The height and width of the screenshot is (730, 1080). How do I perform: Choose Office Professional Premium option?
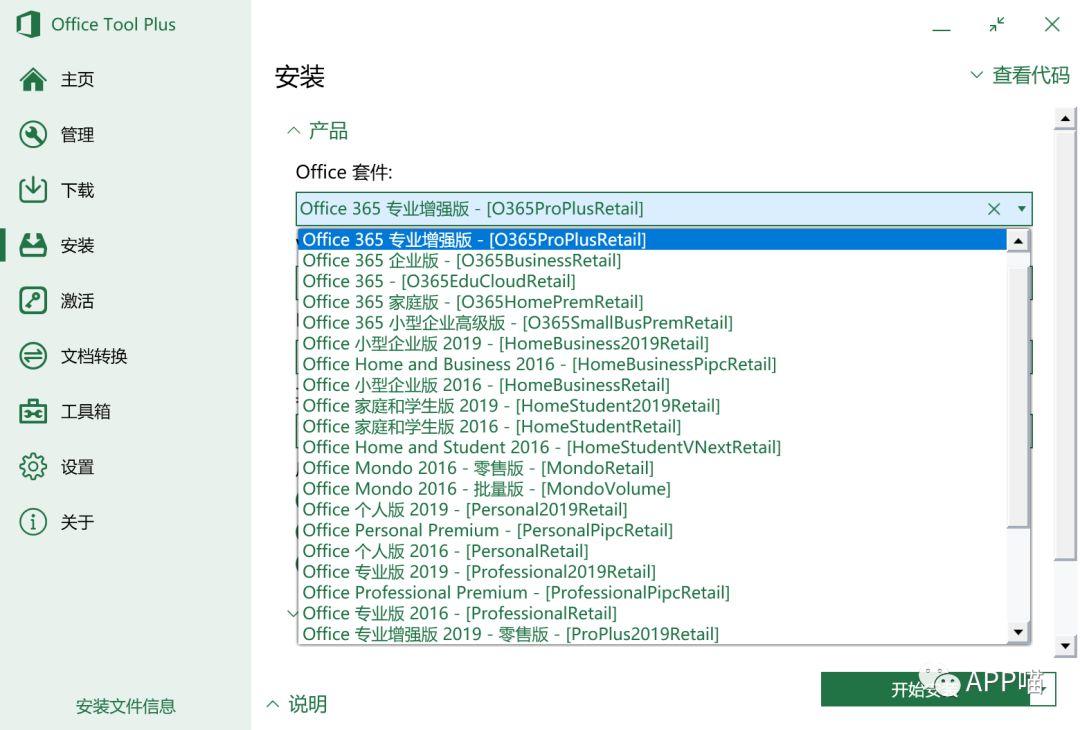click(x=653, y=592)
